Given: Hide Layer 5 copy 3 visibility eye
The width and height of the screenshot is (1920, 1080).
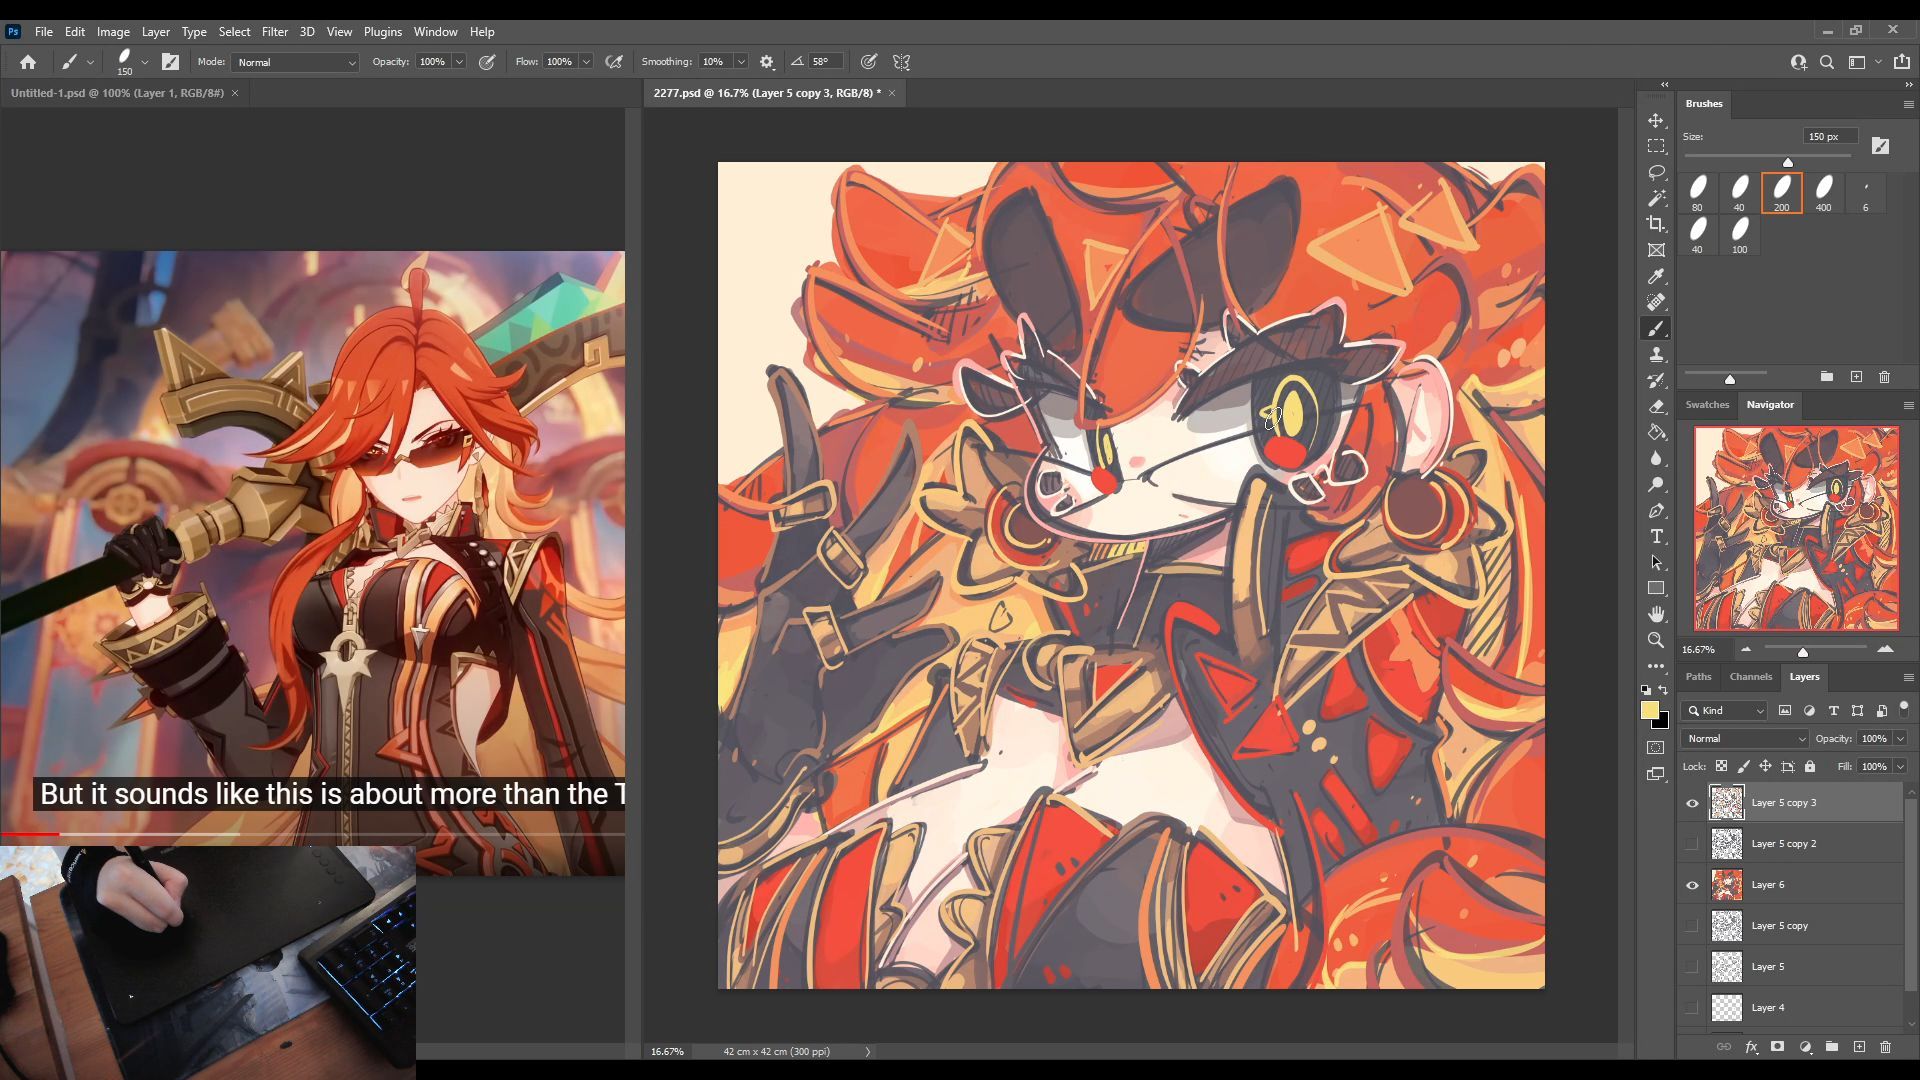Looking at the screenshot, I should (x=1692, y=803).
